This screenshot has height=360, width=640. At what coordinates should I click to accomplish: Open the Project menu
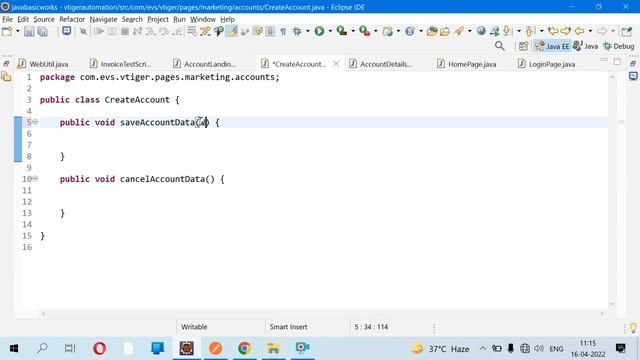click(x=158, y=19)
